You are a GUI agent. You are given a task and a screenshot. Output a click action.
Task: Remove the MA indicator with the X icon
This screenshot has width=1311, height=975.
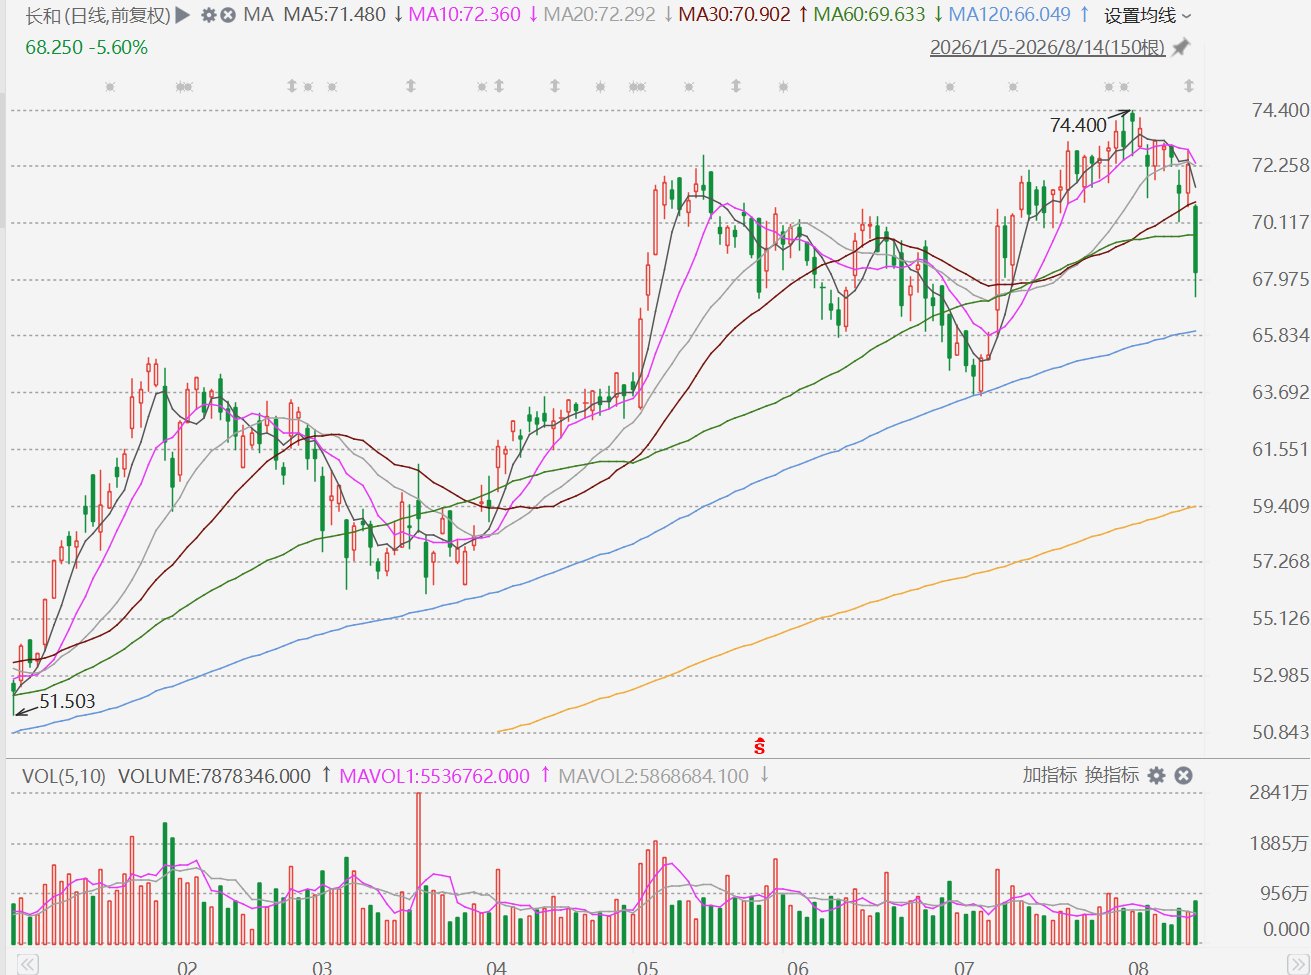(228, 15)
